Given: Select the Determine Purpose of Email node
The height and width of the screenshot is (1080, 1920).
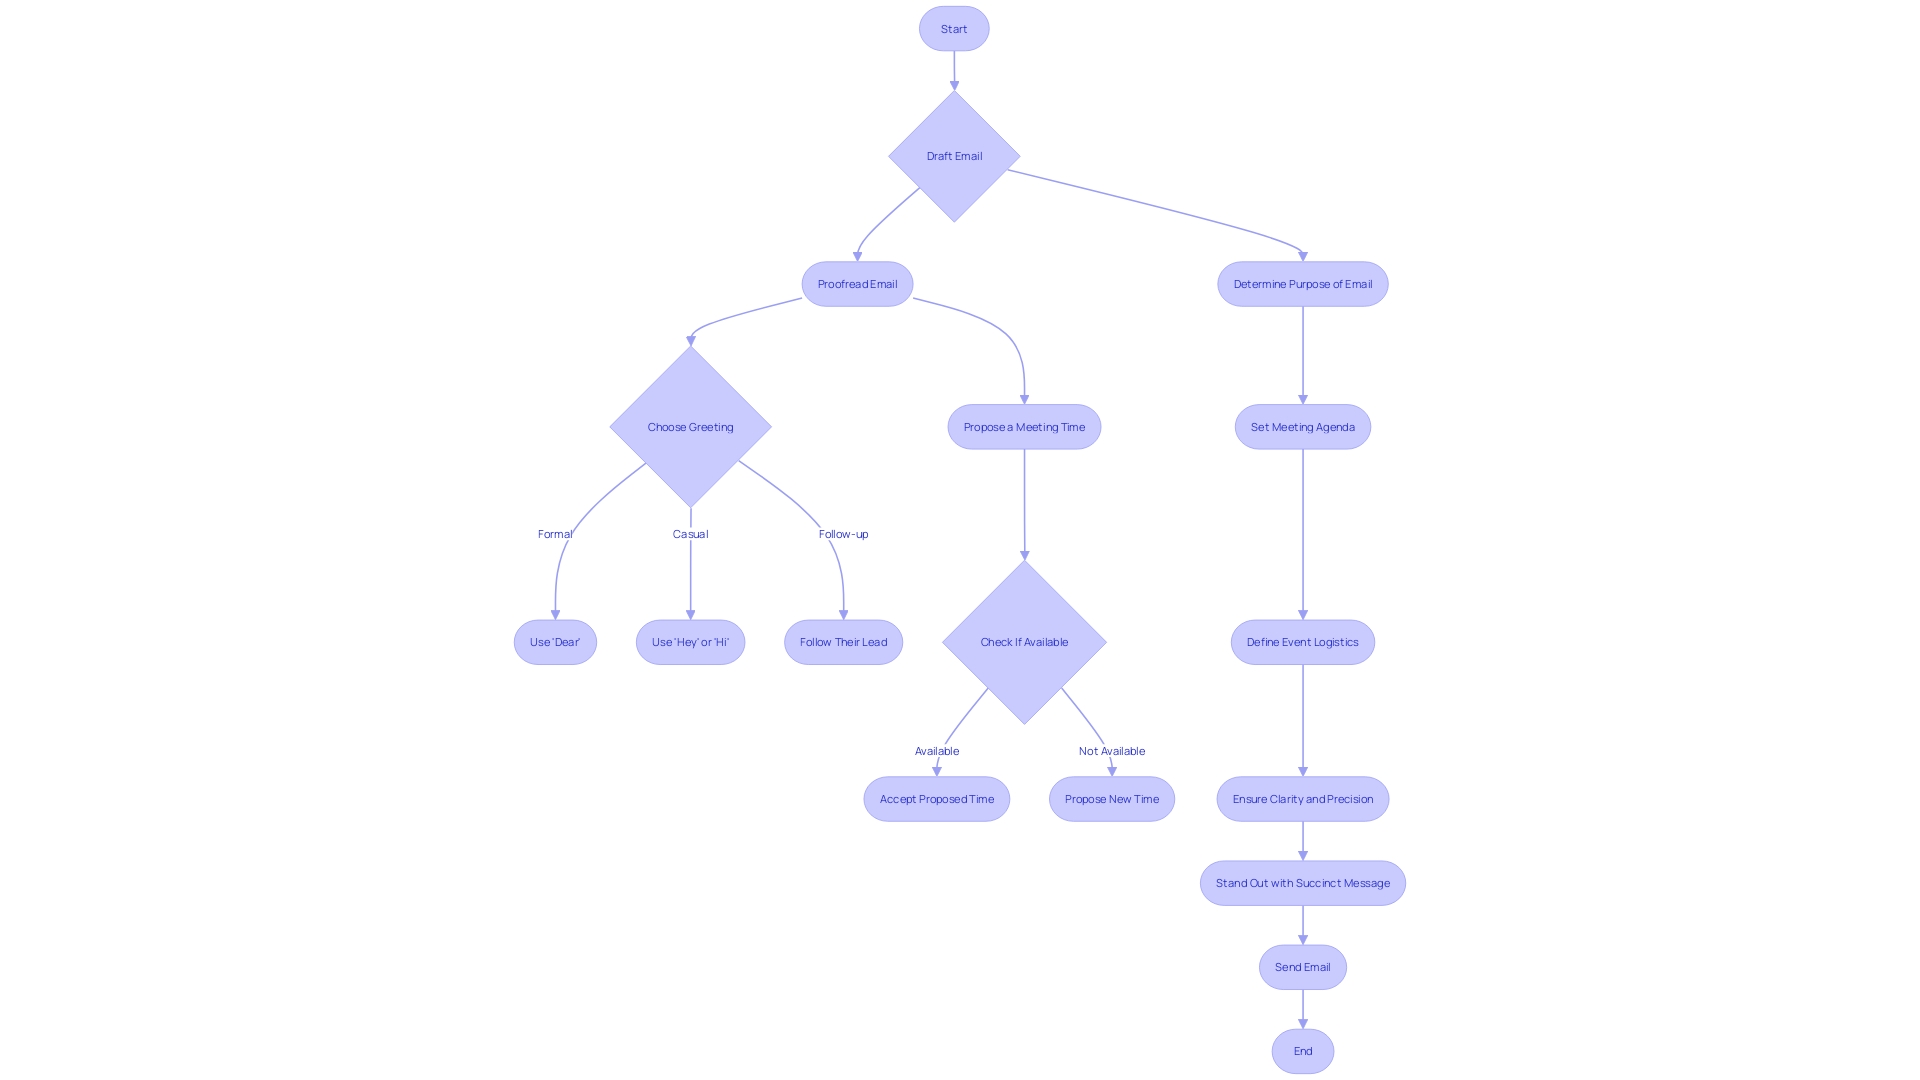Looking at the screenshot, I should coord(1302,284).
